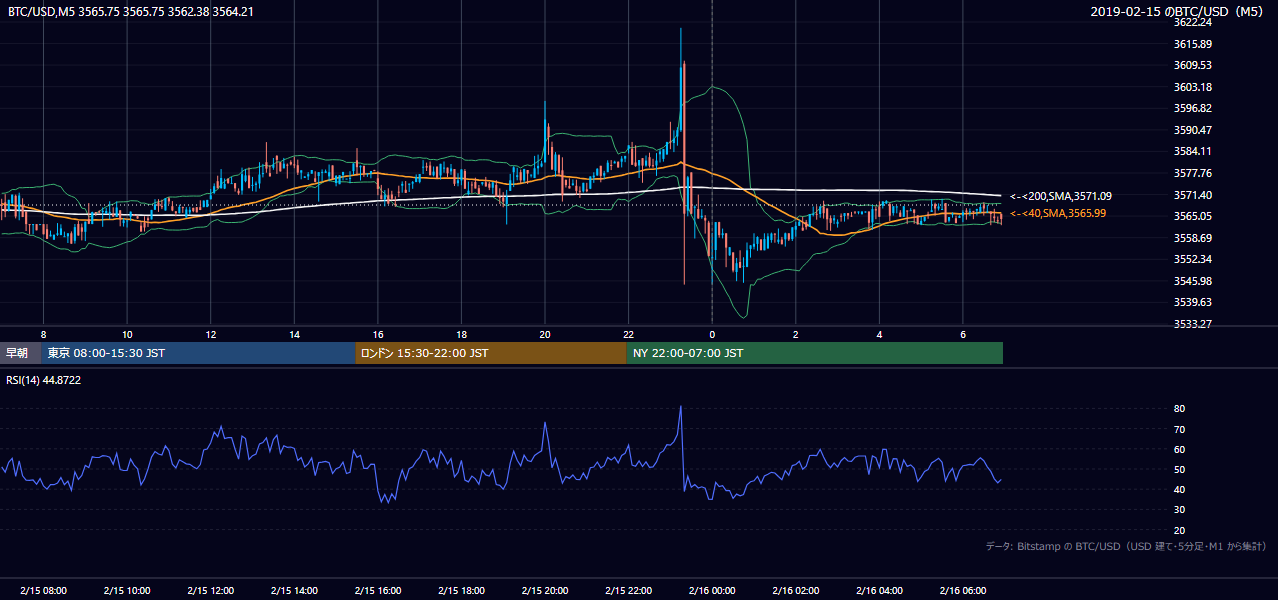Click the 200 SMA 3571.09 label
Viewport: 1278px width, 600px height.
(1062, 197)
